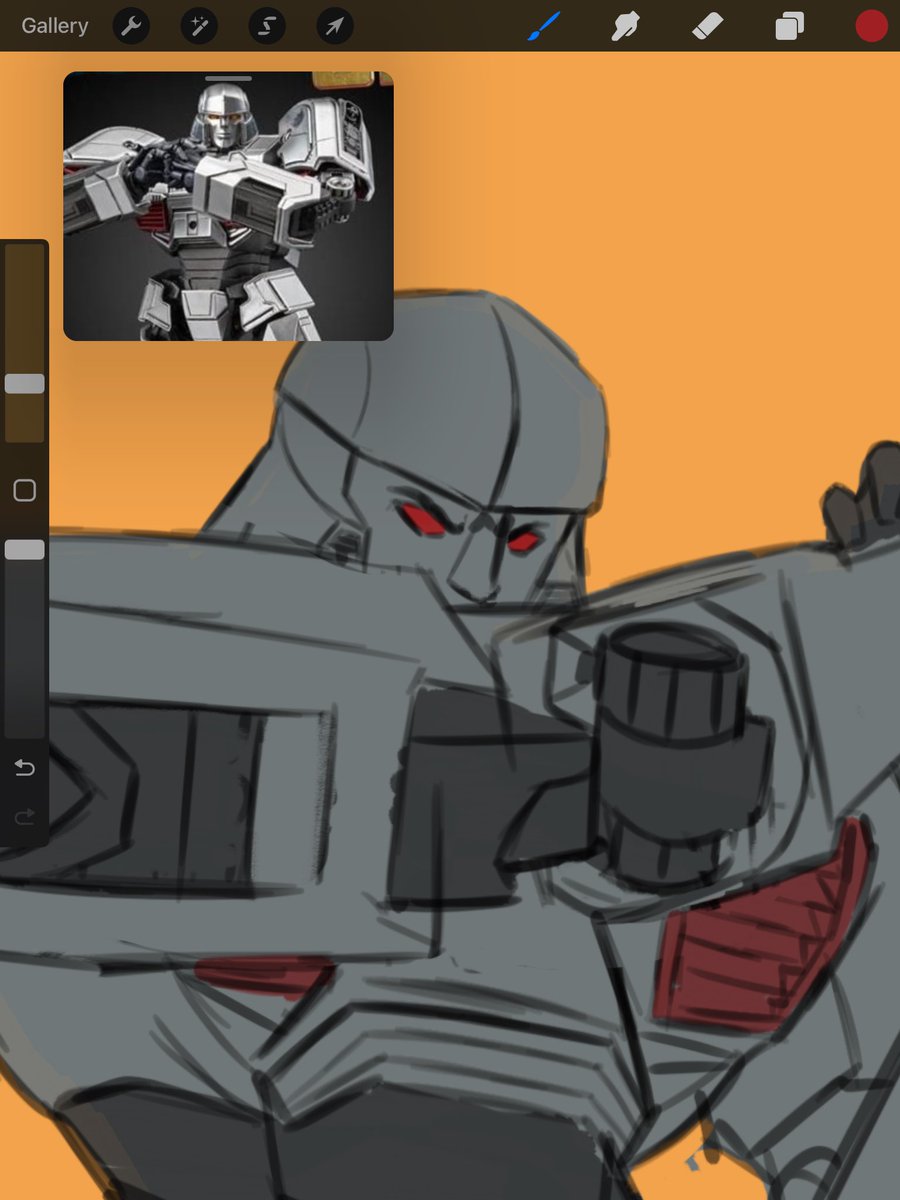Image resolution: width=900 pixels, height=1200 pixels.
Task: Undo the last stroke
Action: pyautogui.click(x=25, y=768)
